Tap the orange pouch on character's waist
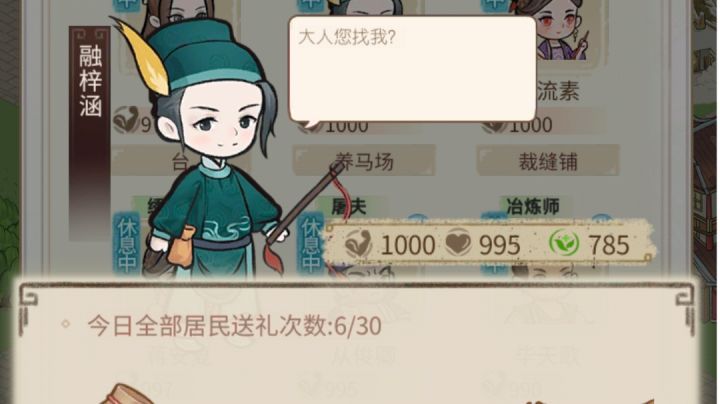This screenshot has height=404, width=720. (x=182, y=248)
